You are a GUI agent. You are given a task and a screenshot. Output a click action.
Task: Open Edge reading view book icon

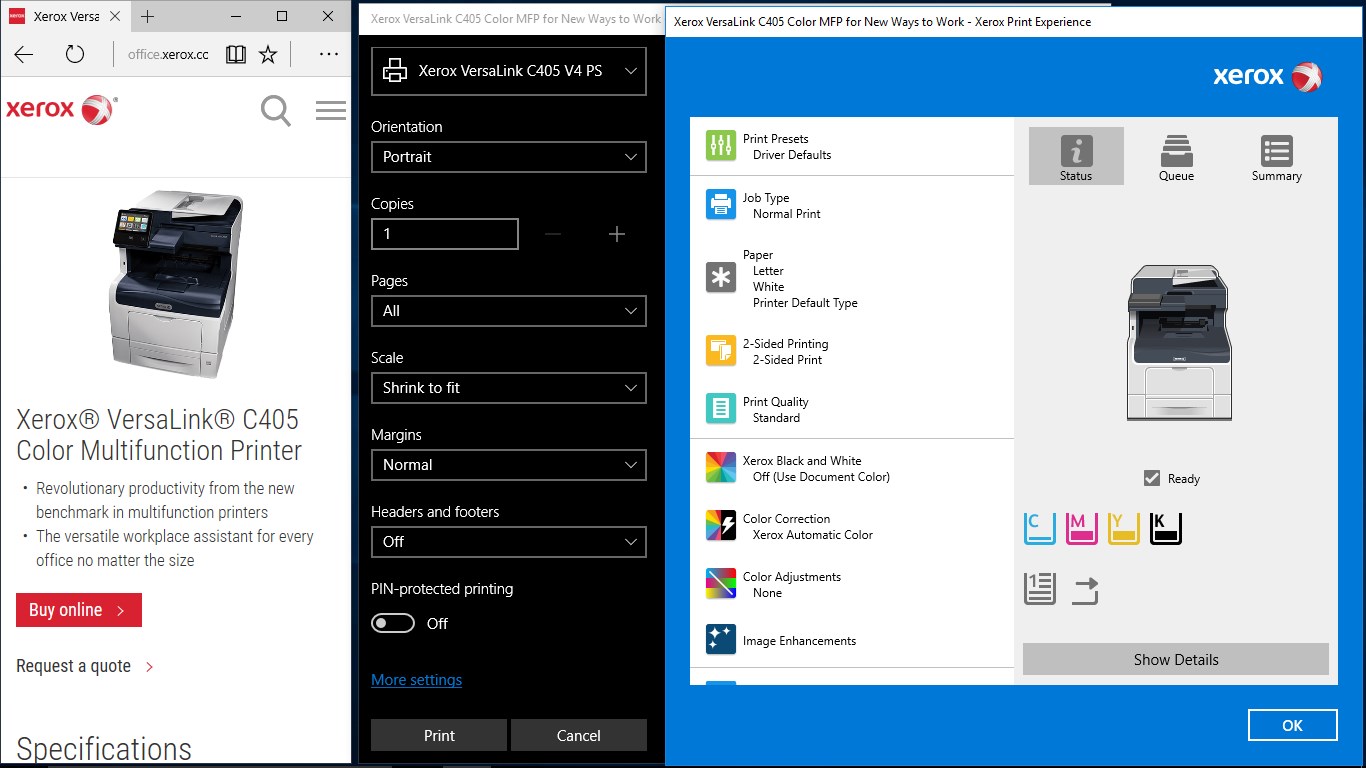[236, 55]
